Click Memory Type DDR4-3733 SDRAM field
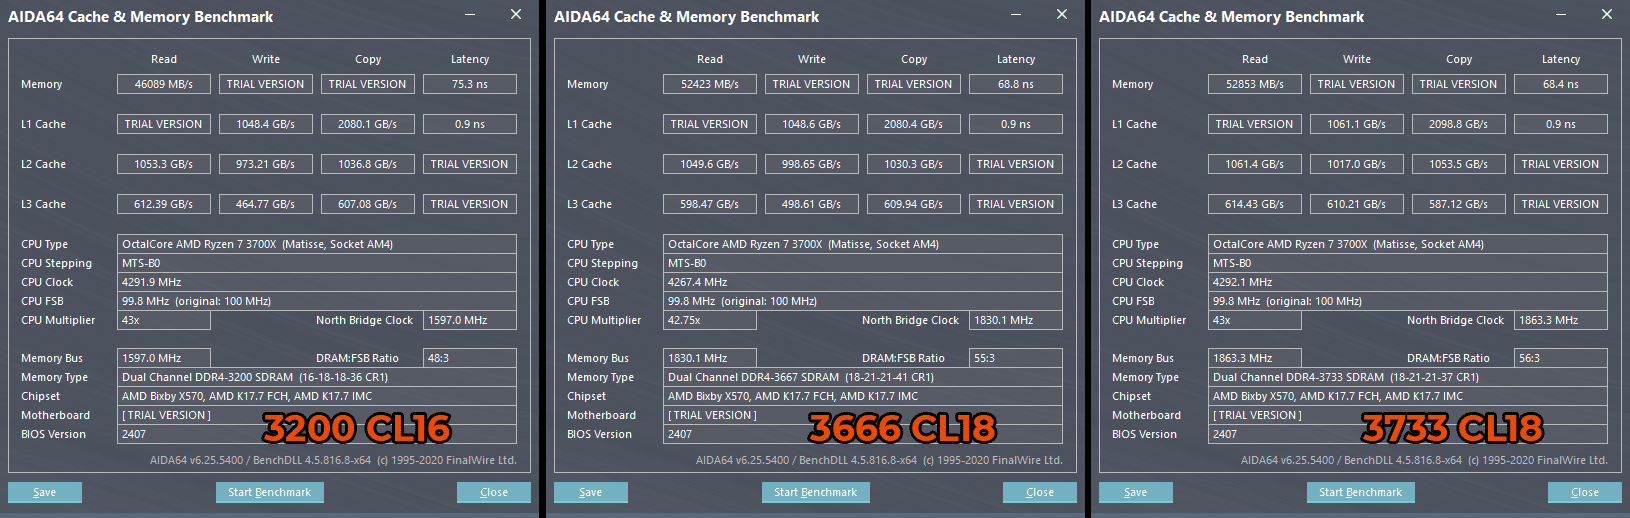This screenshot has height=518, width=1630. click(1408, 377)
